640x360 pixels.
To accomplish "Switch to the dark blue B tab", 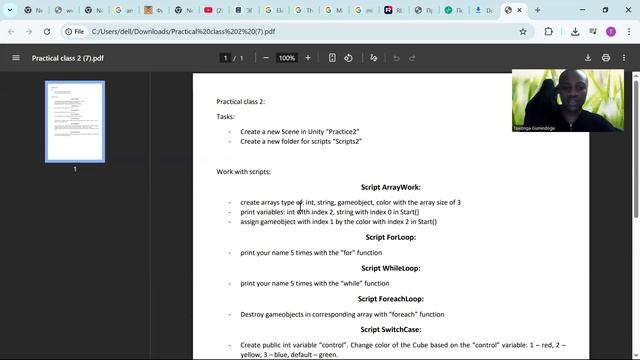I will click(x=244, y=10).
